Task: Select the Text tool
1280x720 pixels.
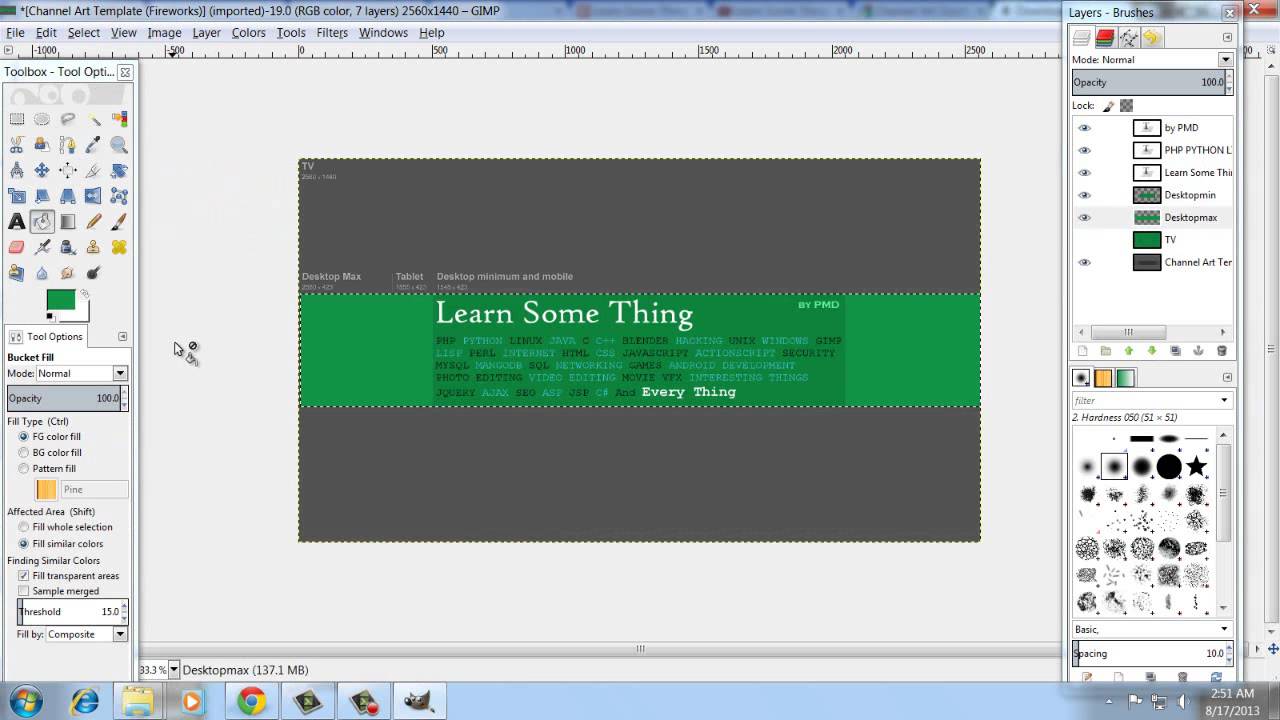Action: click(17, 222)
